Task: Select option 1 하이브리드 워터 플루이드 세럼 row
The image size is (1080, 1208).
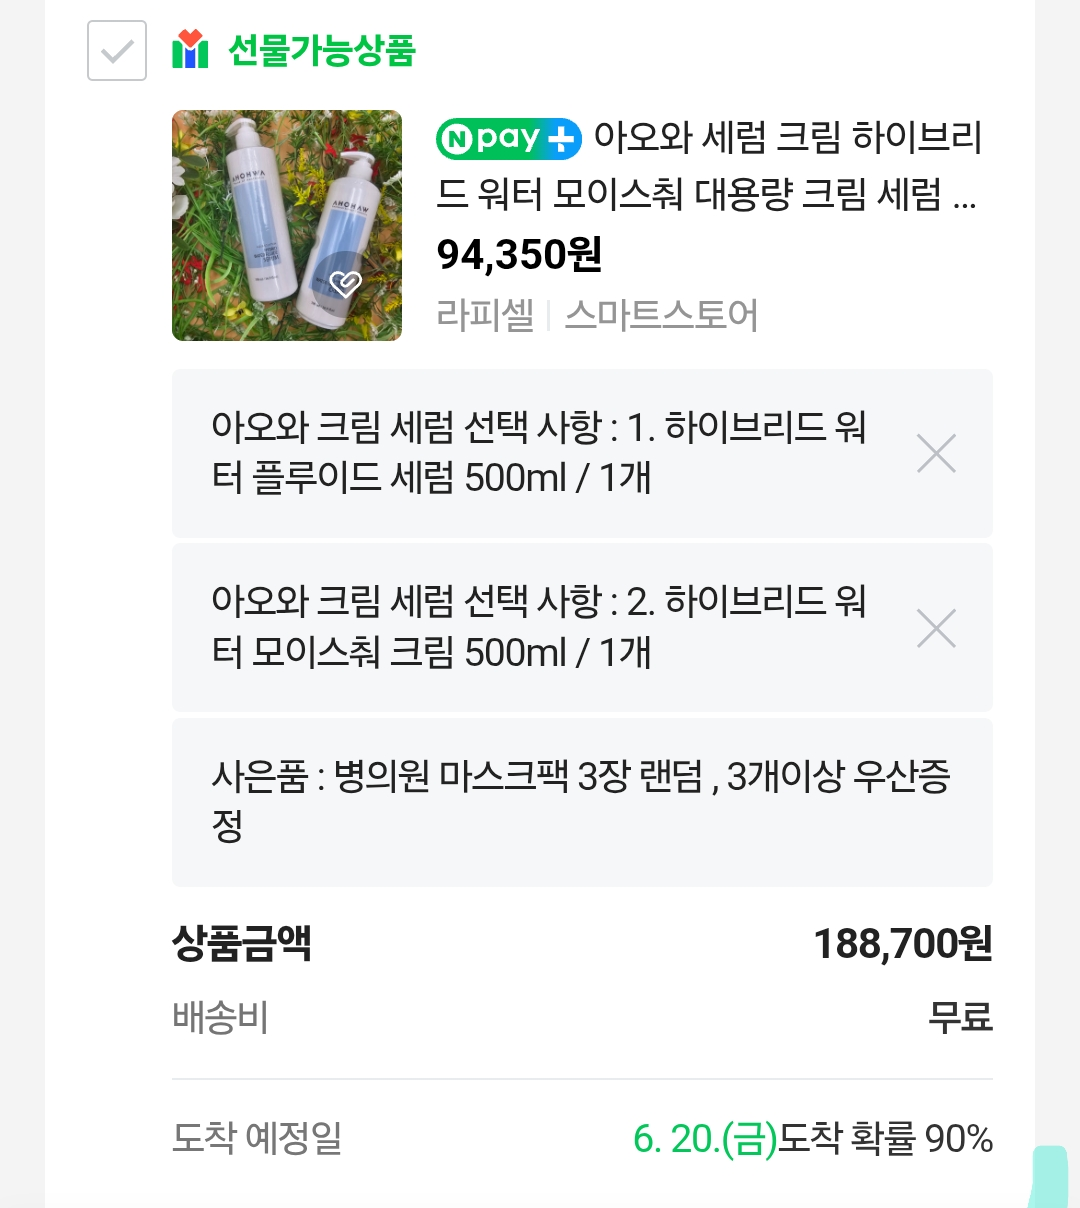Action: tap(582, 453)
